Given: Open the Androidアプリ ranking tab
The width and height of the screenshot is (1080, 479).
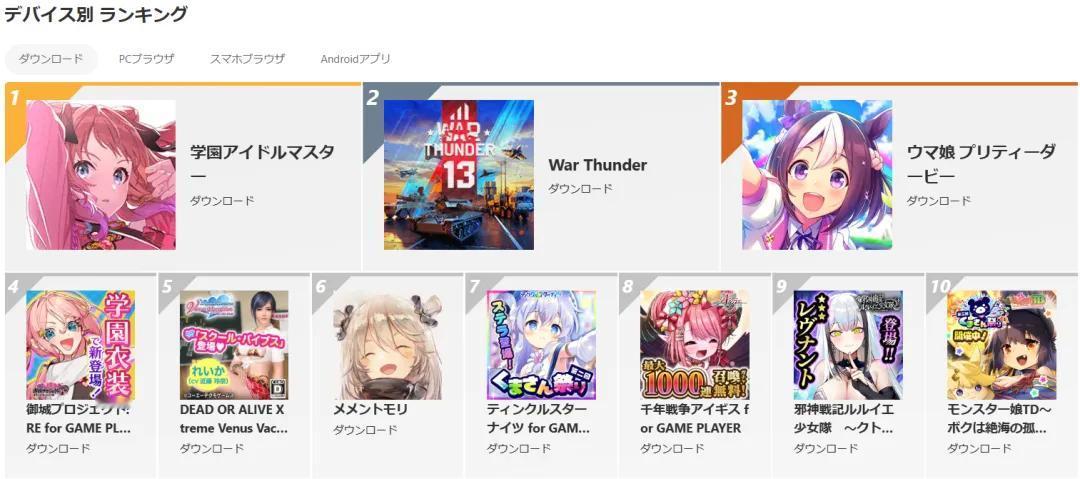Looking at the screenshot, I should pos(355,59).
